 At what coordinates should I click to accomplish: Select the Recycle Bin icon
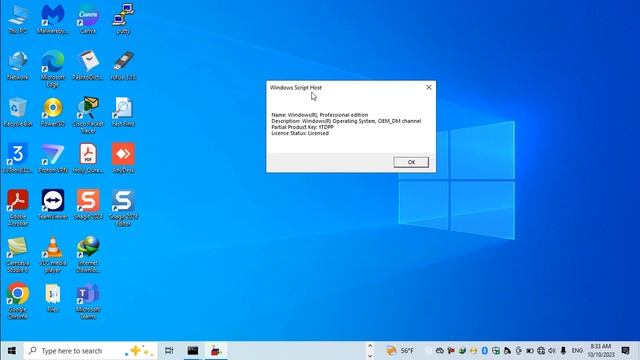tap(18, 112)
